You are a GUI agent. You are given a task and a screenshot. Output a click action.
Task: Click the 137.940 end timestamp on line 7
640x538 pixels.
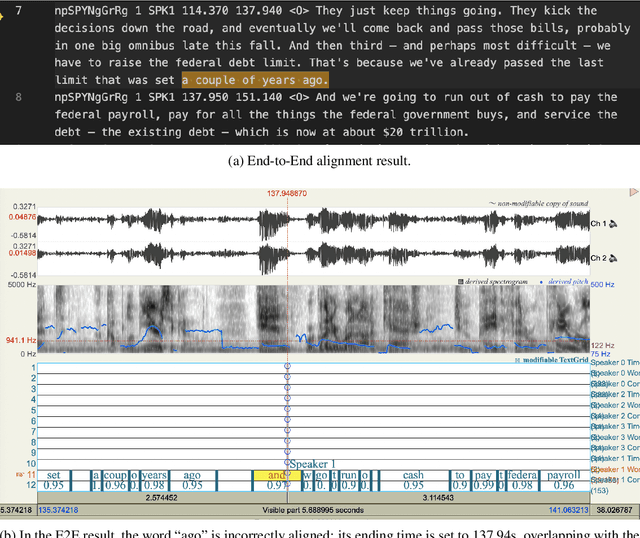pyautogui.click(x=258, y=11)
